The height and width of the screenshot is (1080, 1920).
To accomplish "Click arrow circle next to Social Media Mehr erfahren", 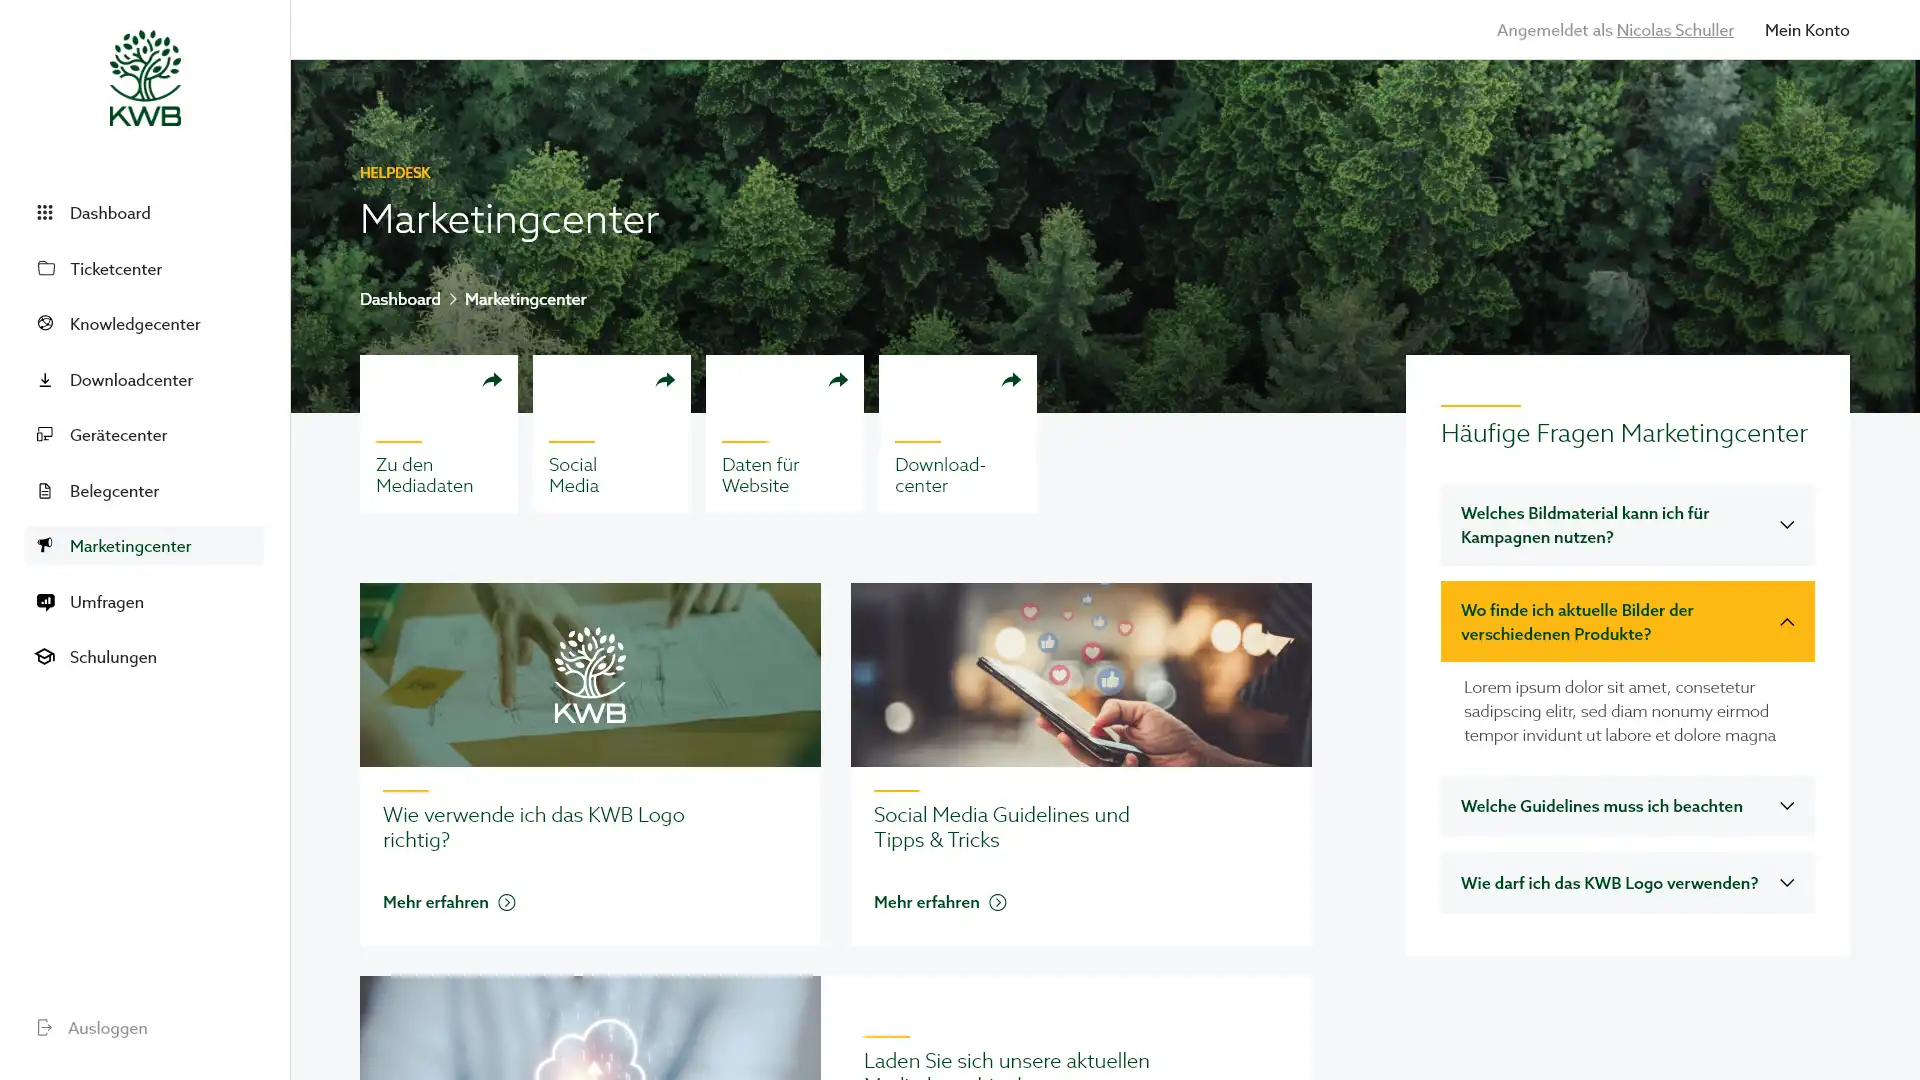I will pyautogui.click(x=997, y=903).
